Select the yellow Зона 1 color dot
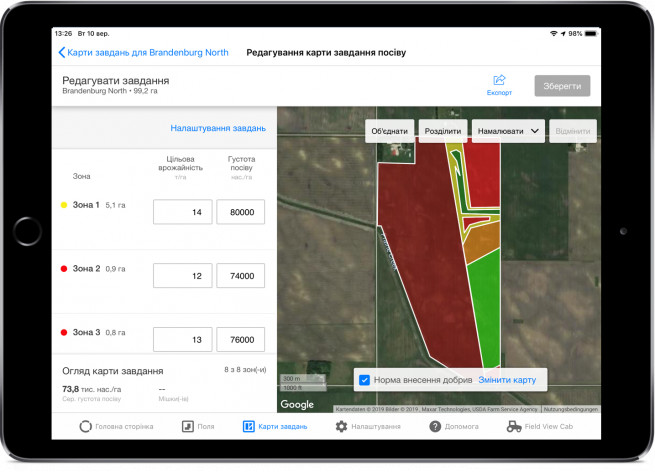 [x=64, y=205]
